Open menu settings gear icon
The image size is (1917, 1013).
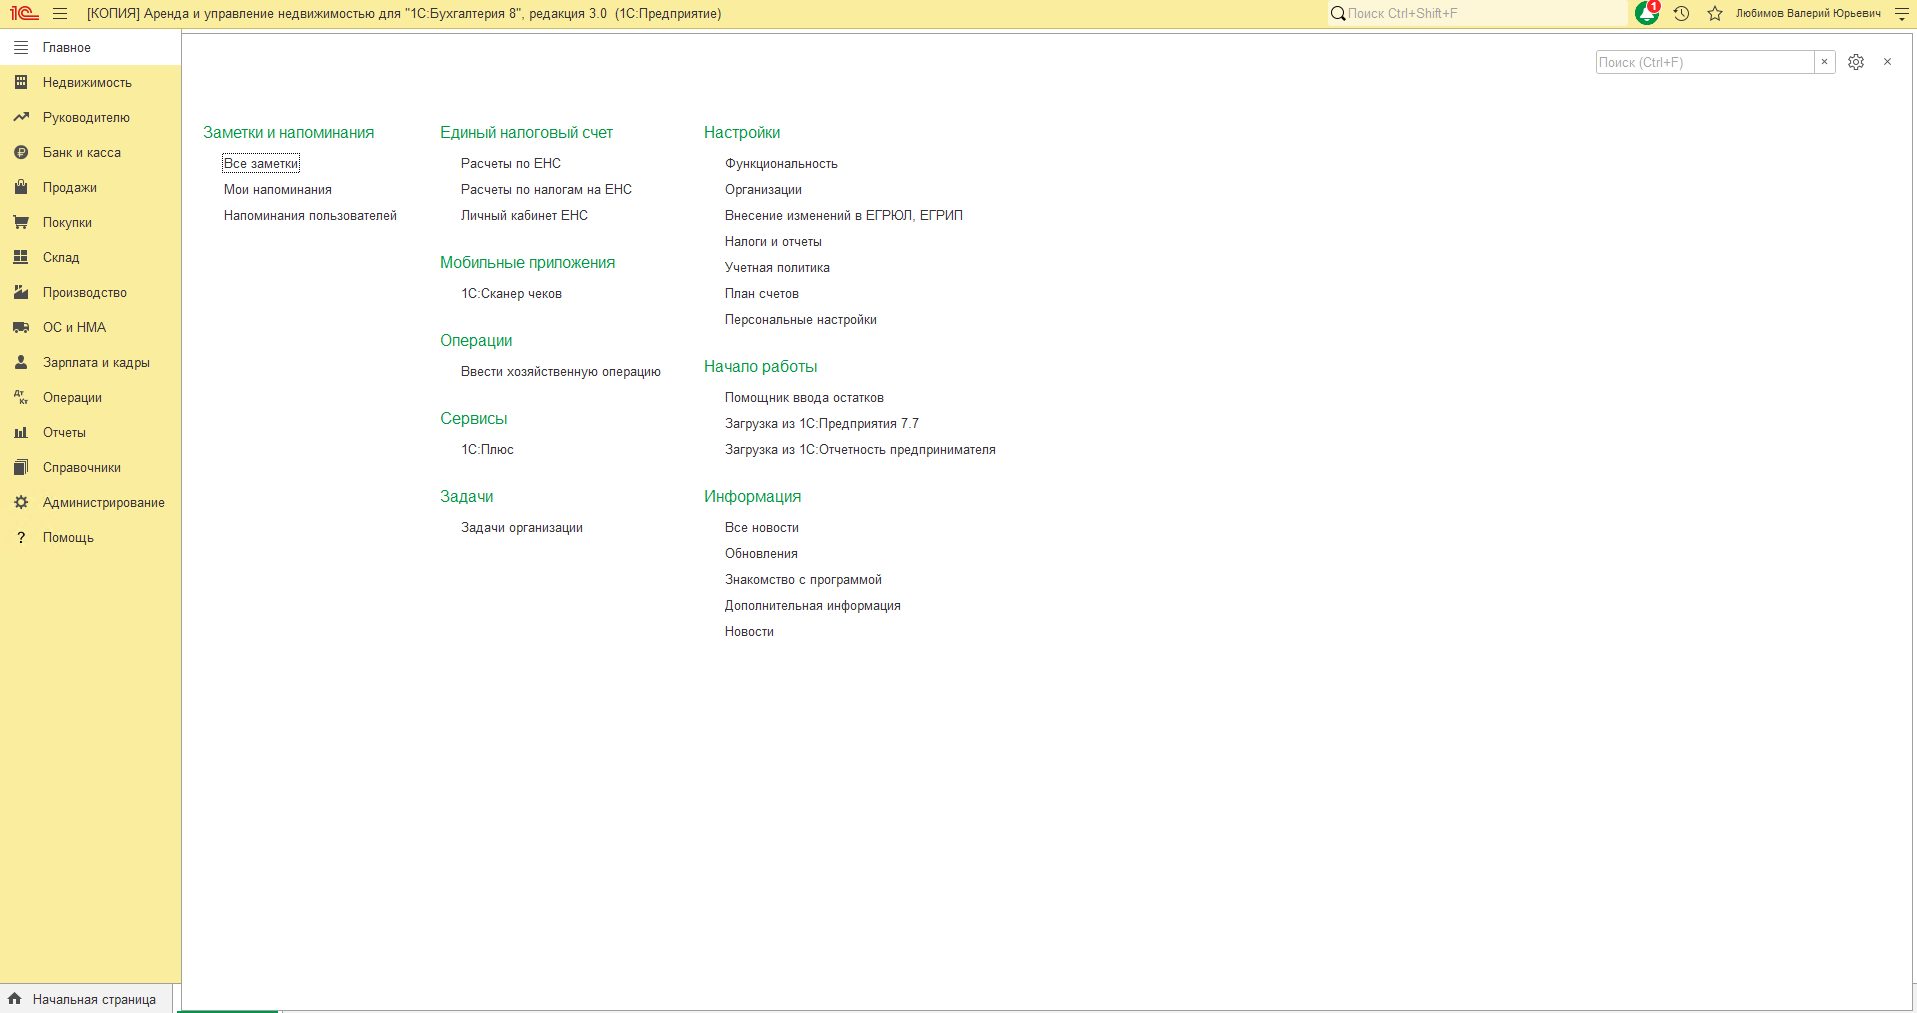(x=1856, y=62)
